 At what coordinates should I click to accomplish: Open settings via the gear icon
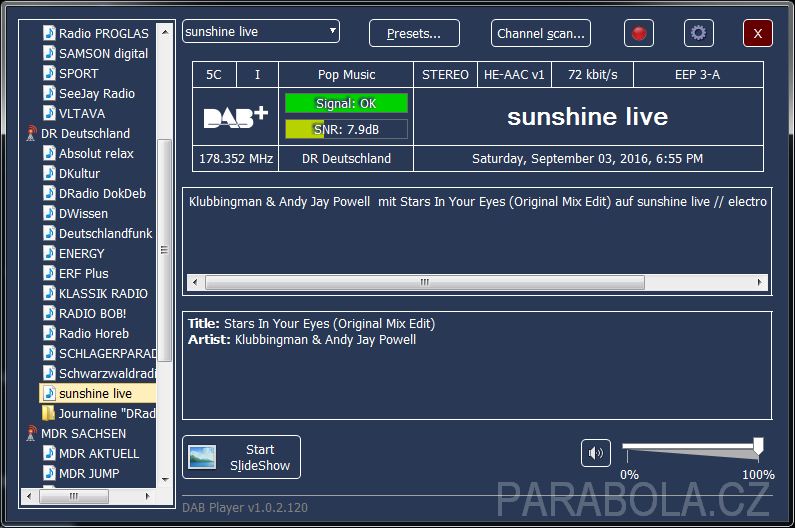coord(699,34)
